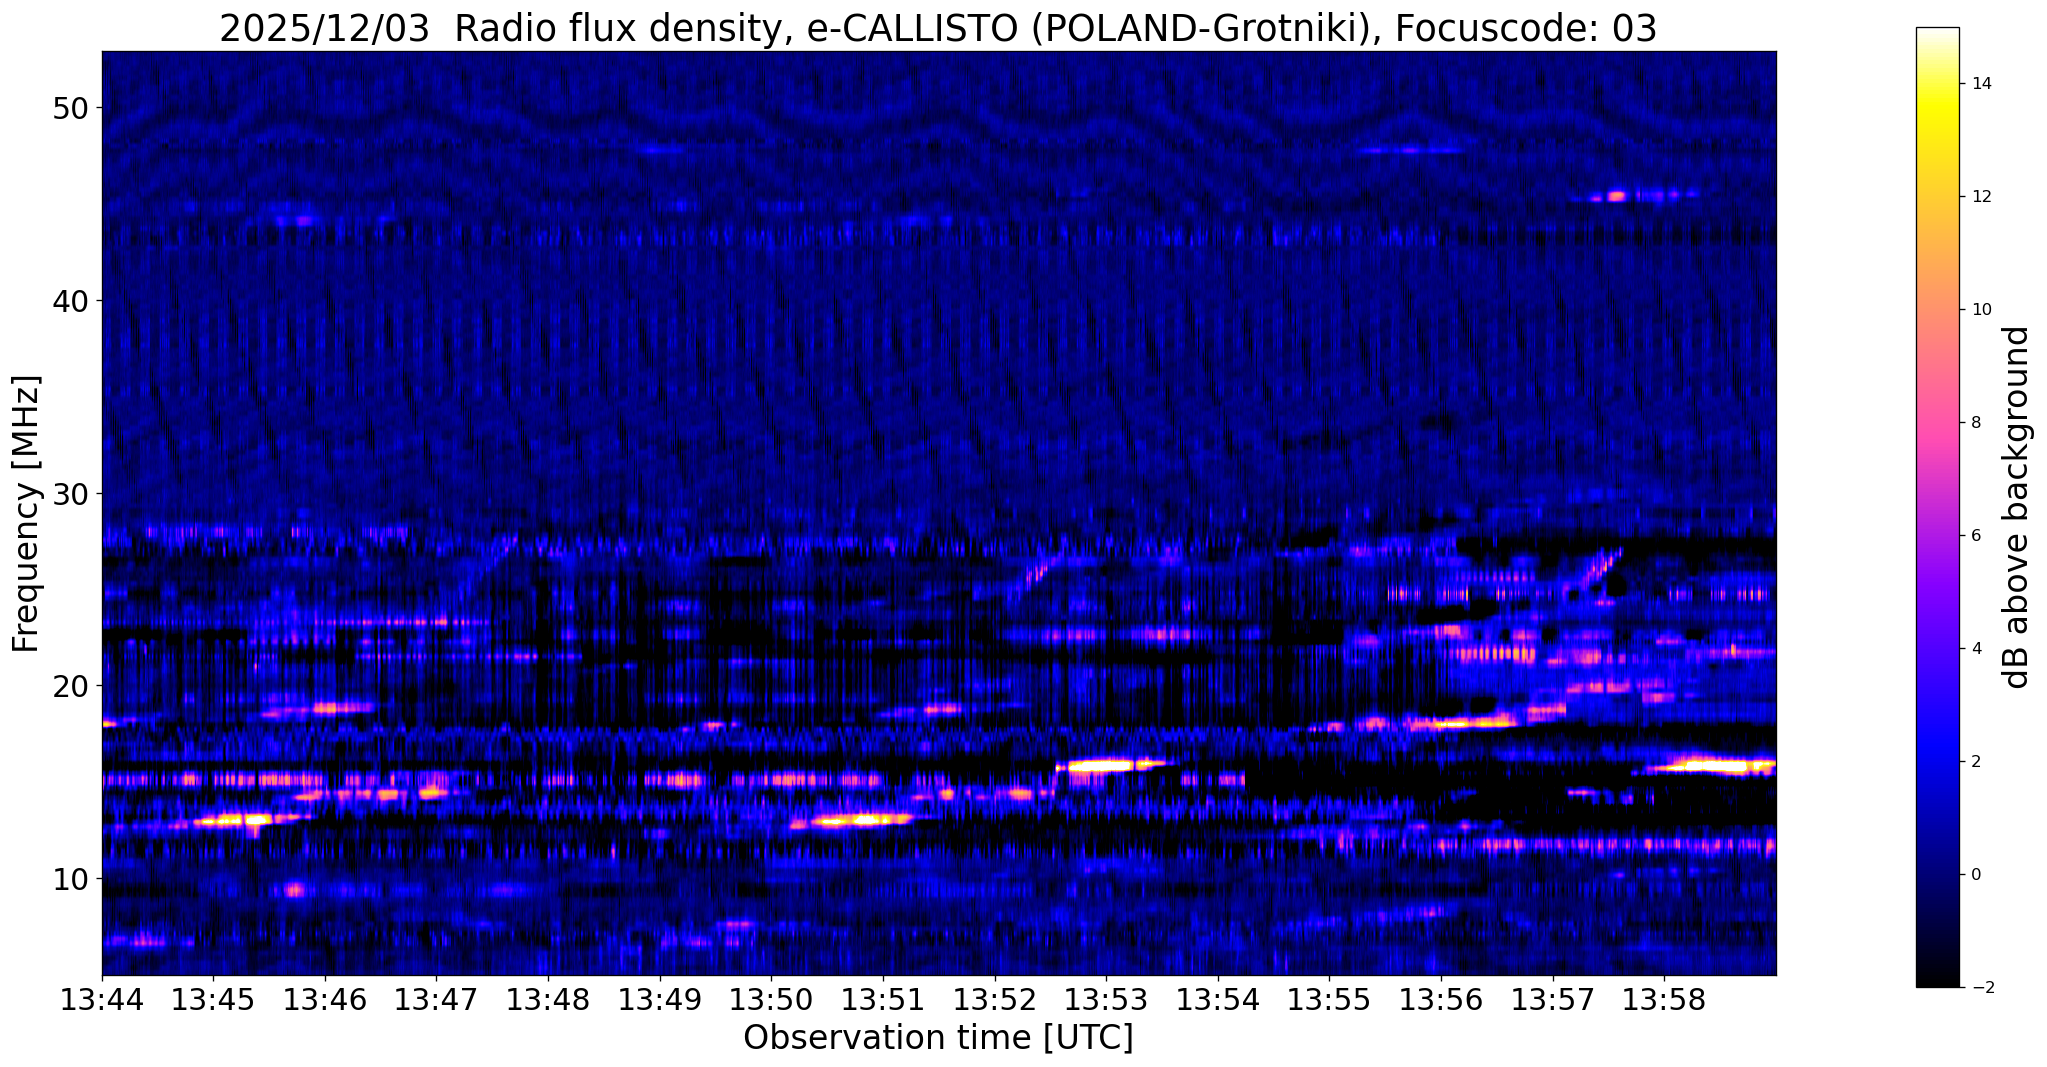
Task: Click the 13:56 time tick label
Action: pyautogui.click(x=1442, y=1000)
